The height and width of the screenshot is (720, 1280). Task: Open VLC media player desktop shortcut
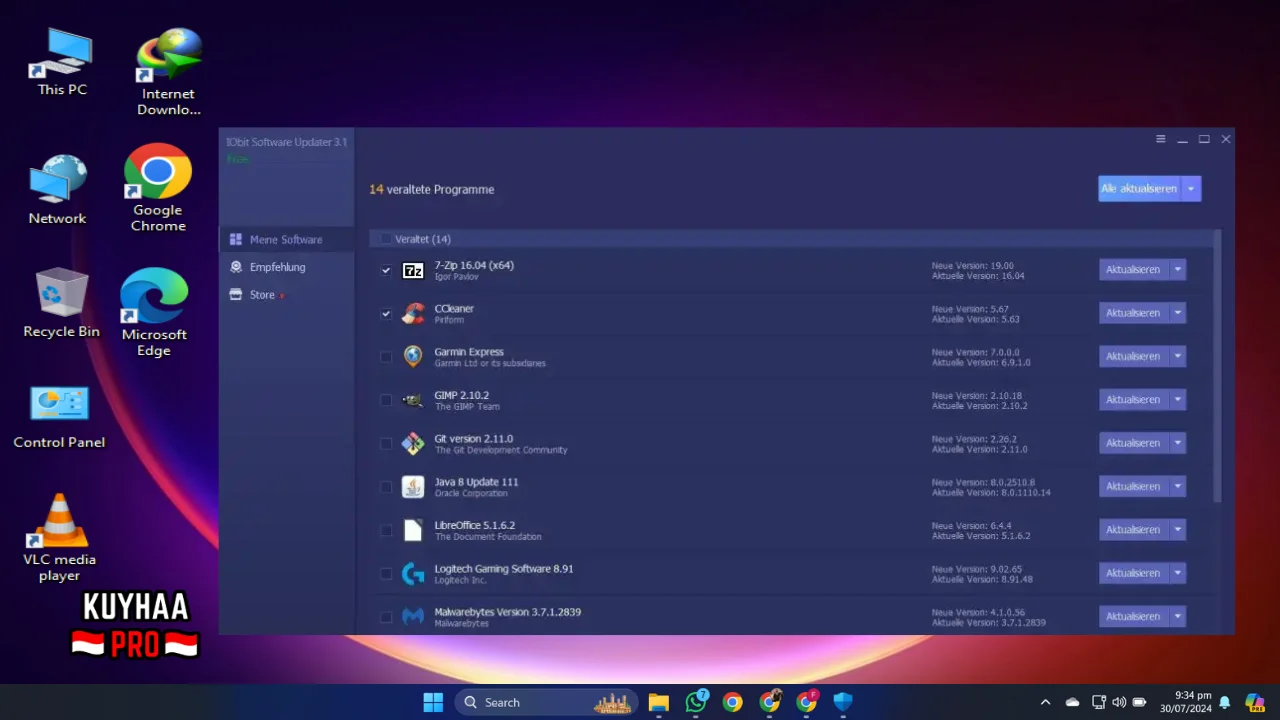59,538
